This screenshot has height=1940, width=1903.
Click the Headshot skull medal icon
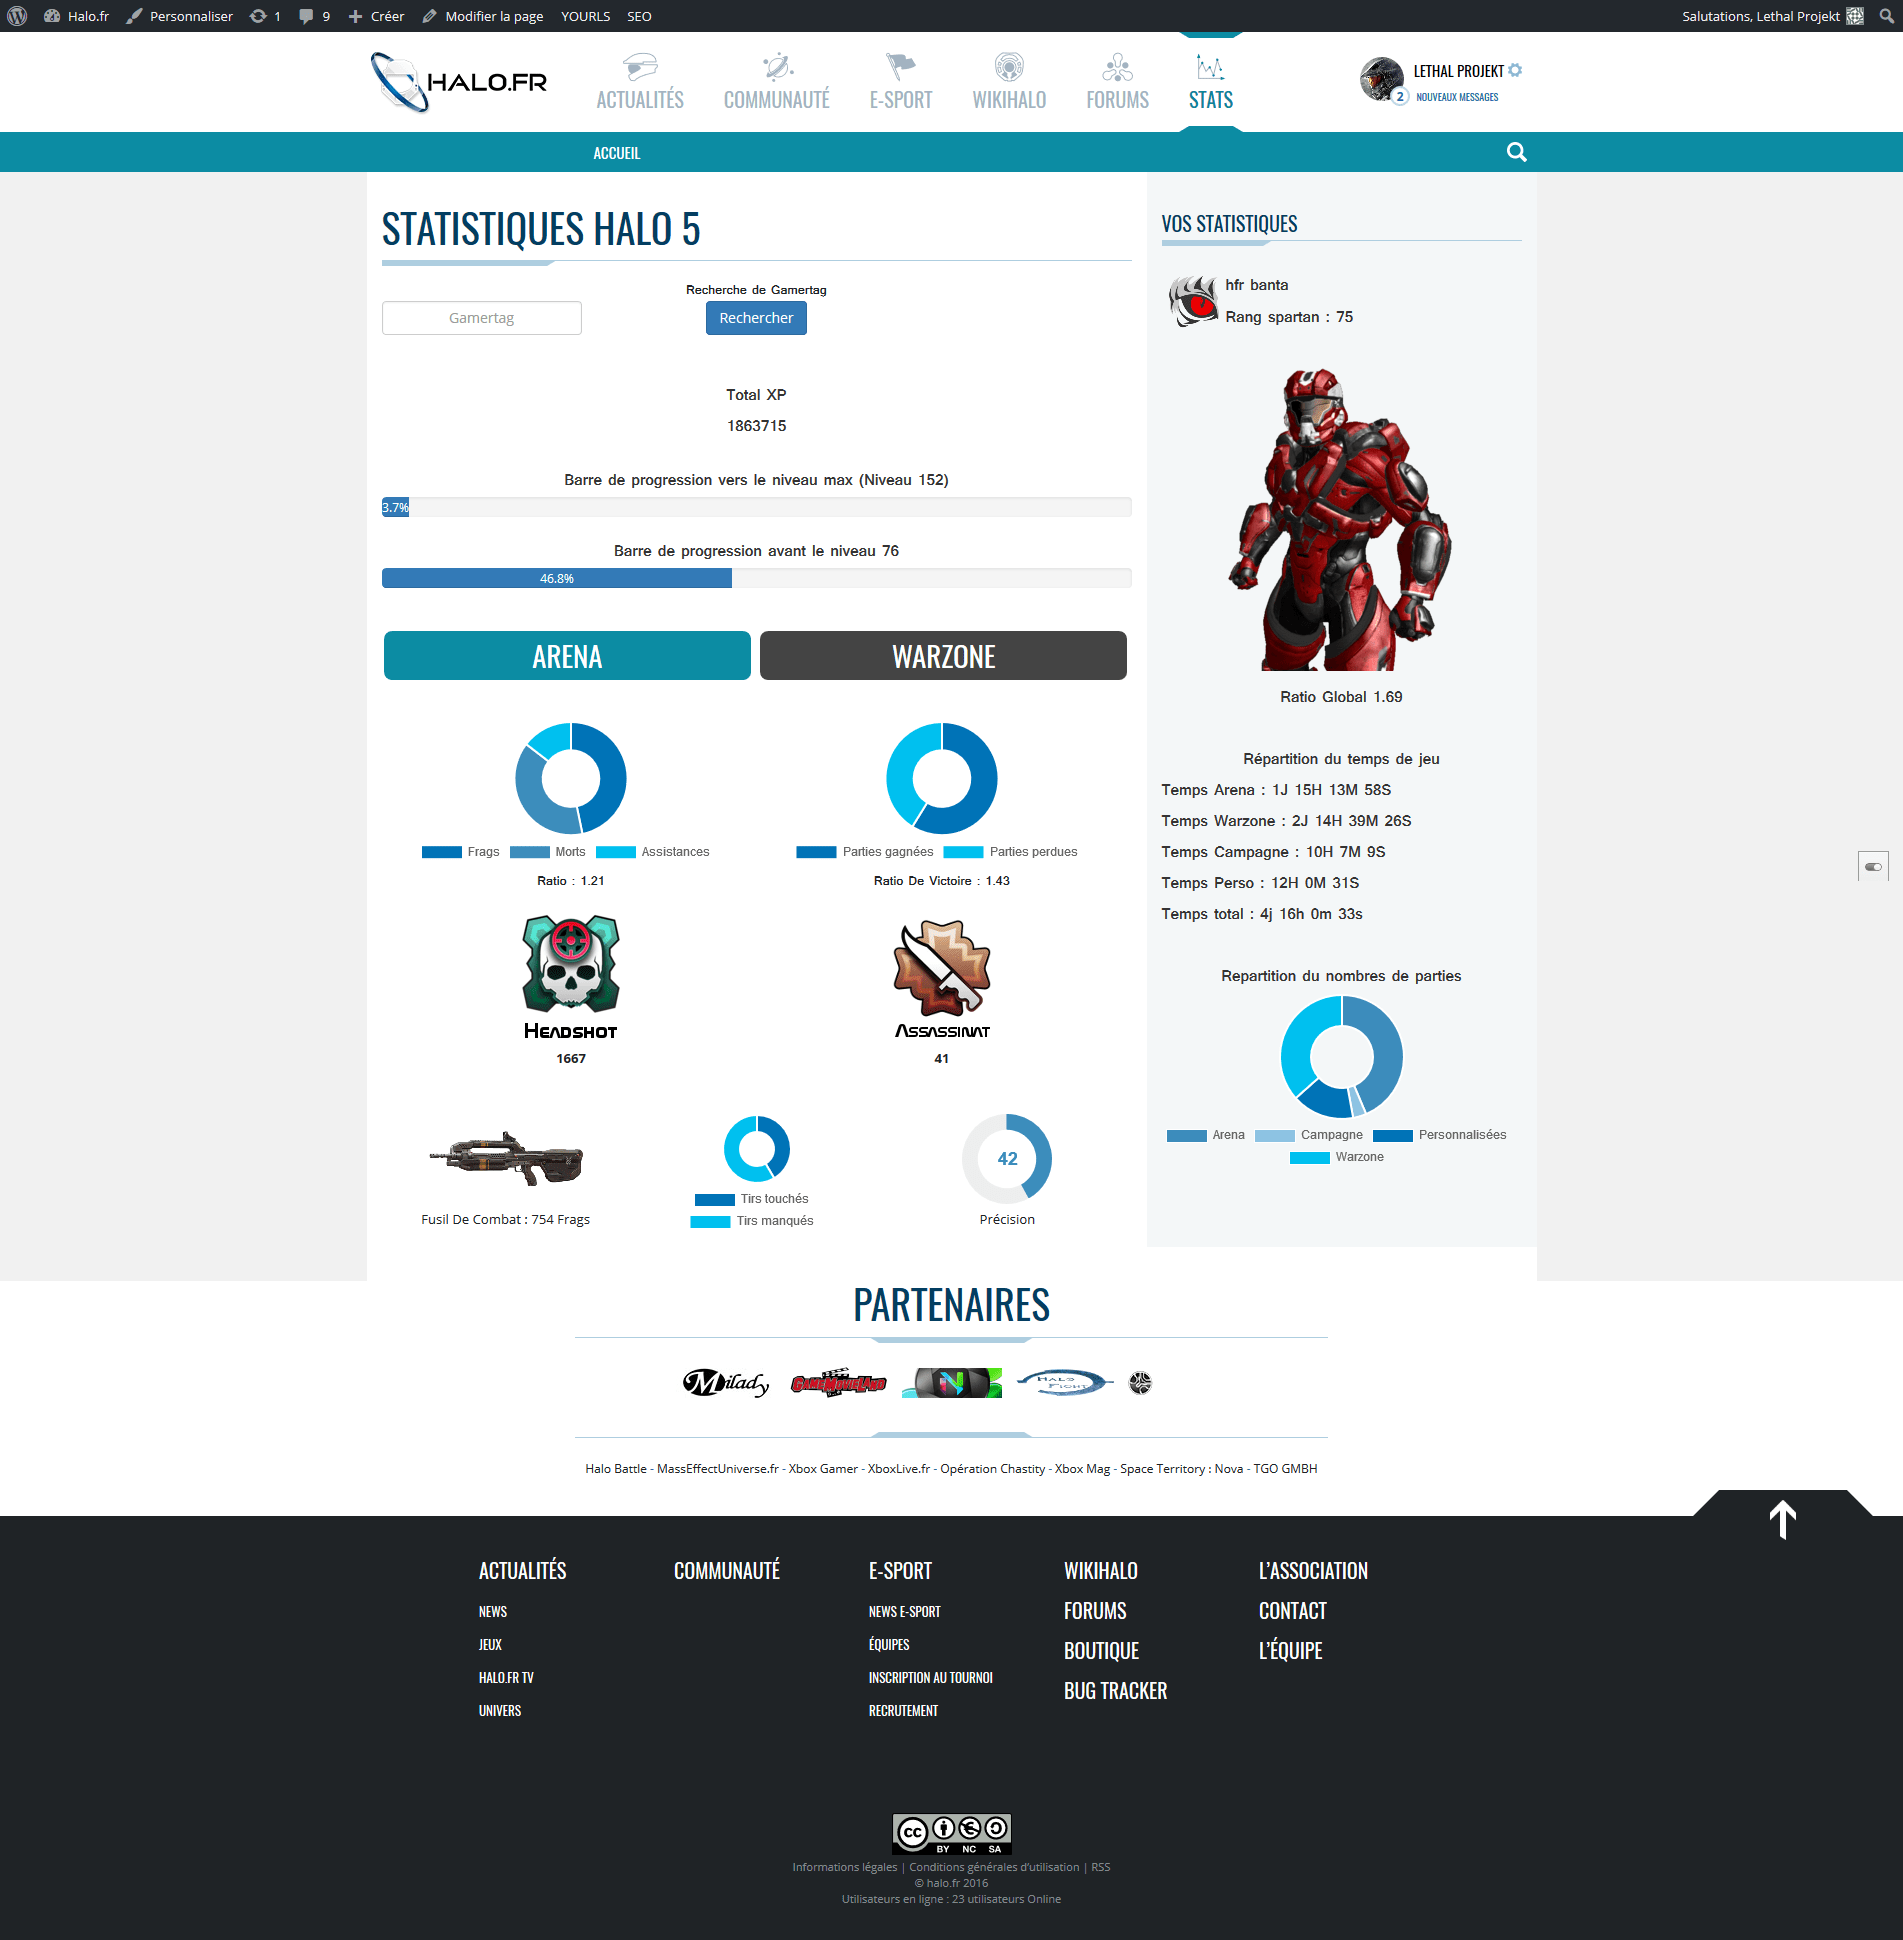pos(571,963)
